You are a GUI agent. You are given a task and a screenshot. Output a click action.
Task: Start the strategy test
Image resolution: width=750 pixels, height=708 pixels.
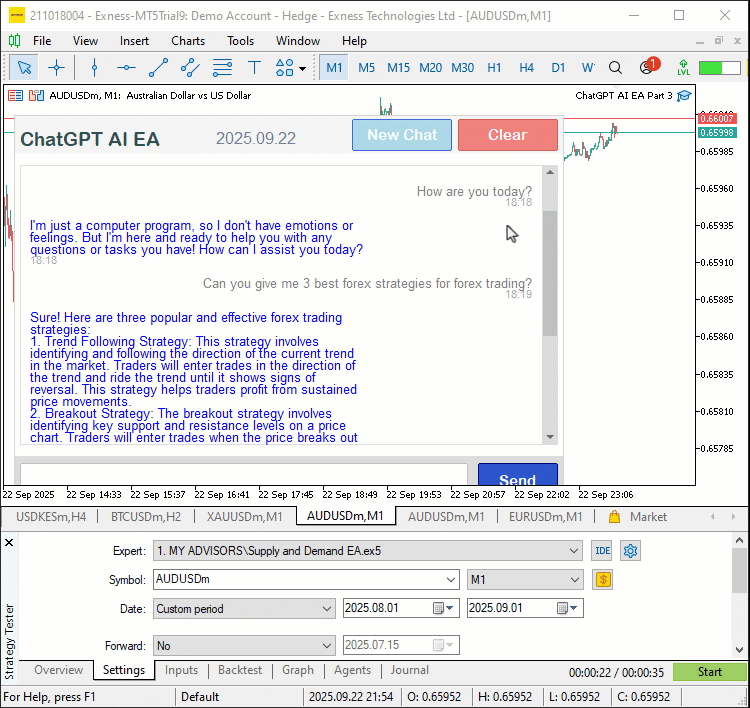pos(709,672)
